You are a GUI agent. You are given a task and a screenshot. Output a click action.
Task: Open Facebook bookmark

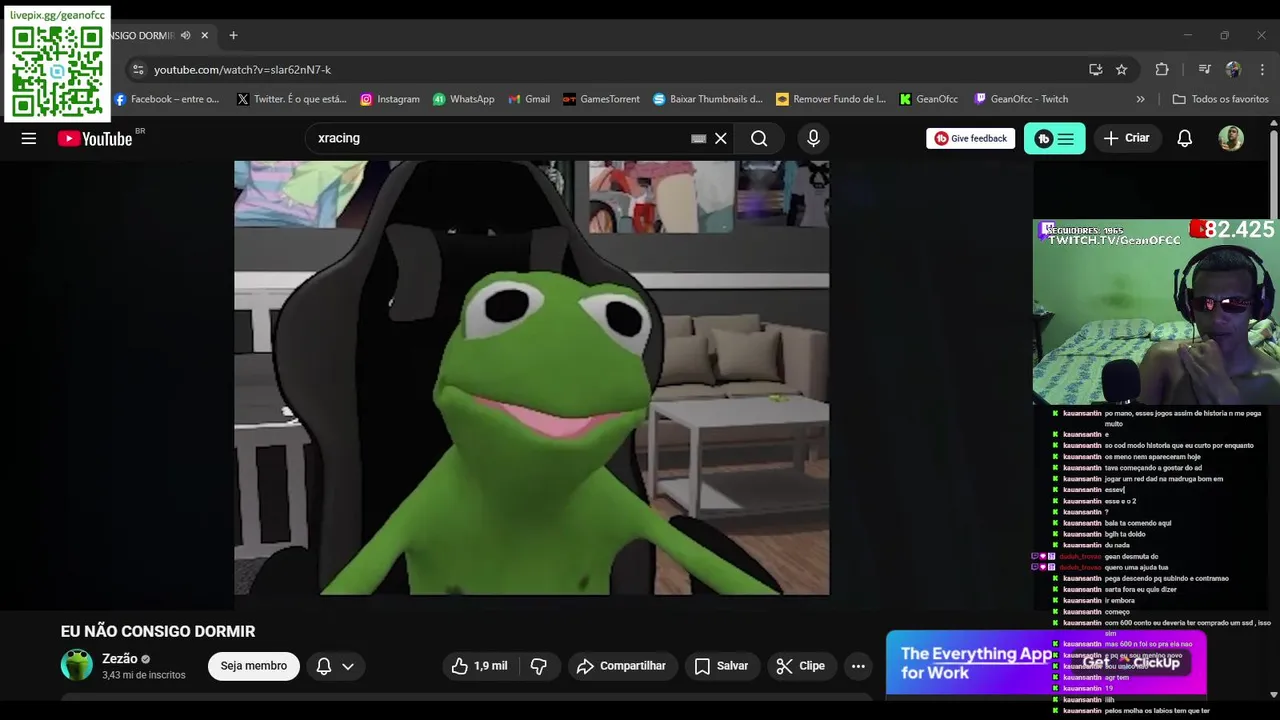click(x=166, y=99)
